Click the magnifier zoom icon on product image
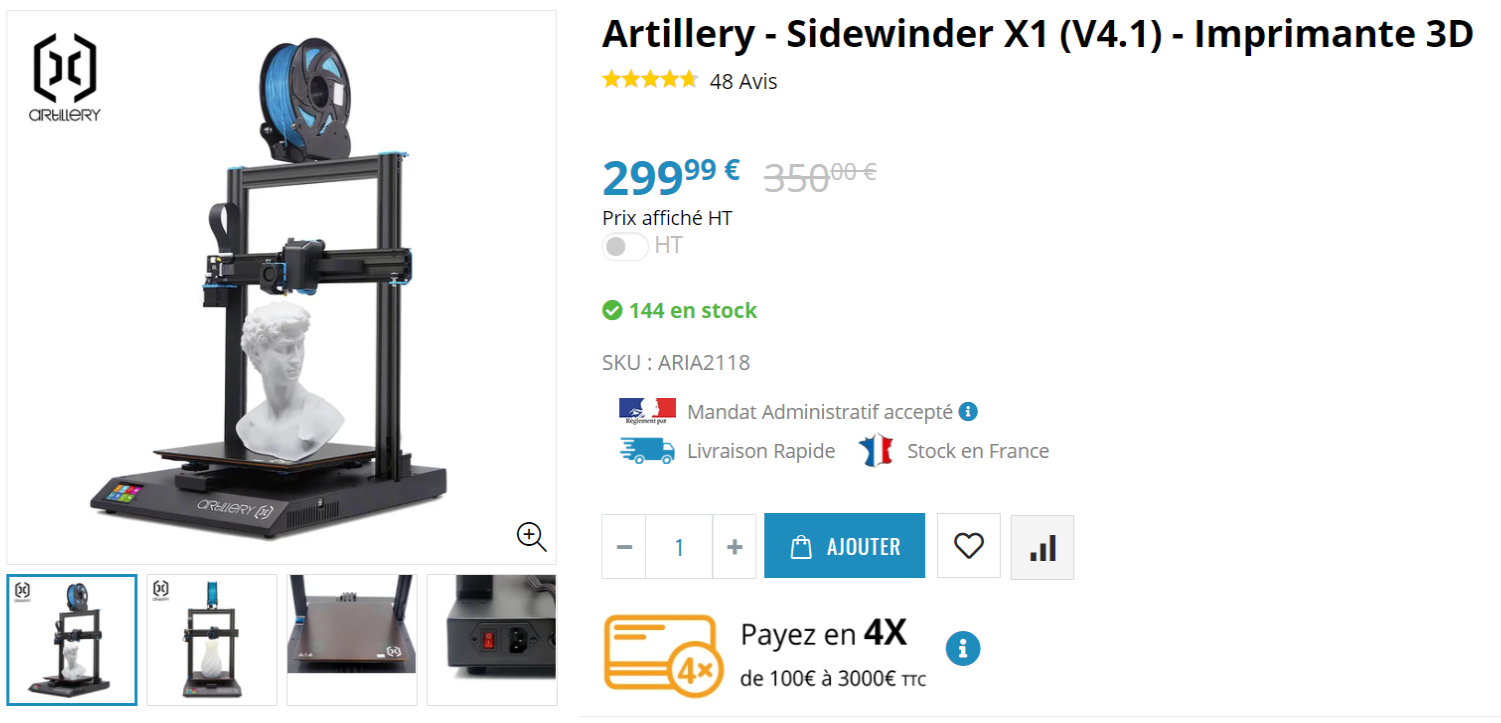This screenshot has height=723, width=1501. point(531,536)
